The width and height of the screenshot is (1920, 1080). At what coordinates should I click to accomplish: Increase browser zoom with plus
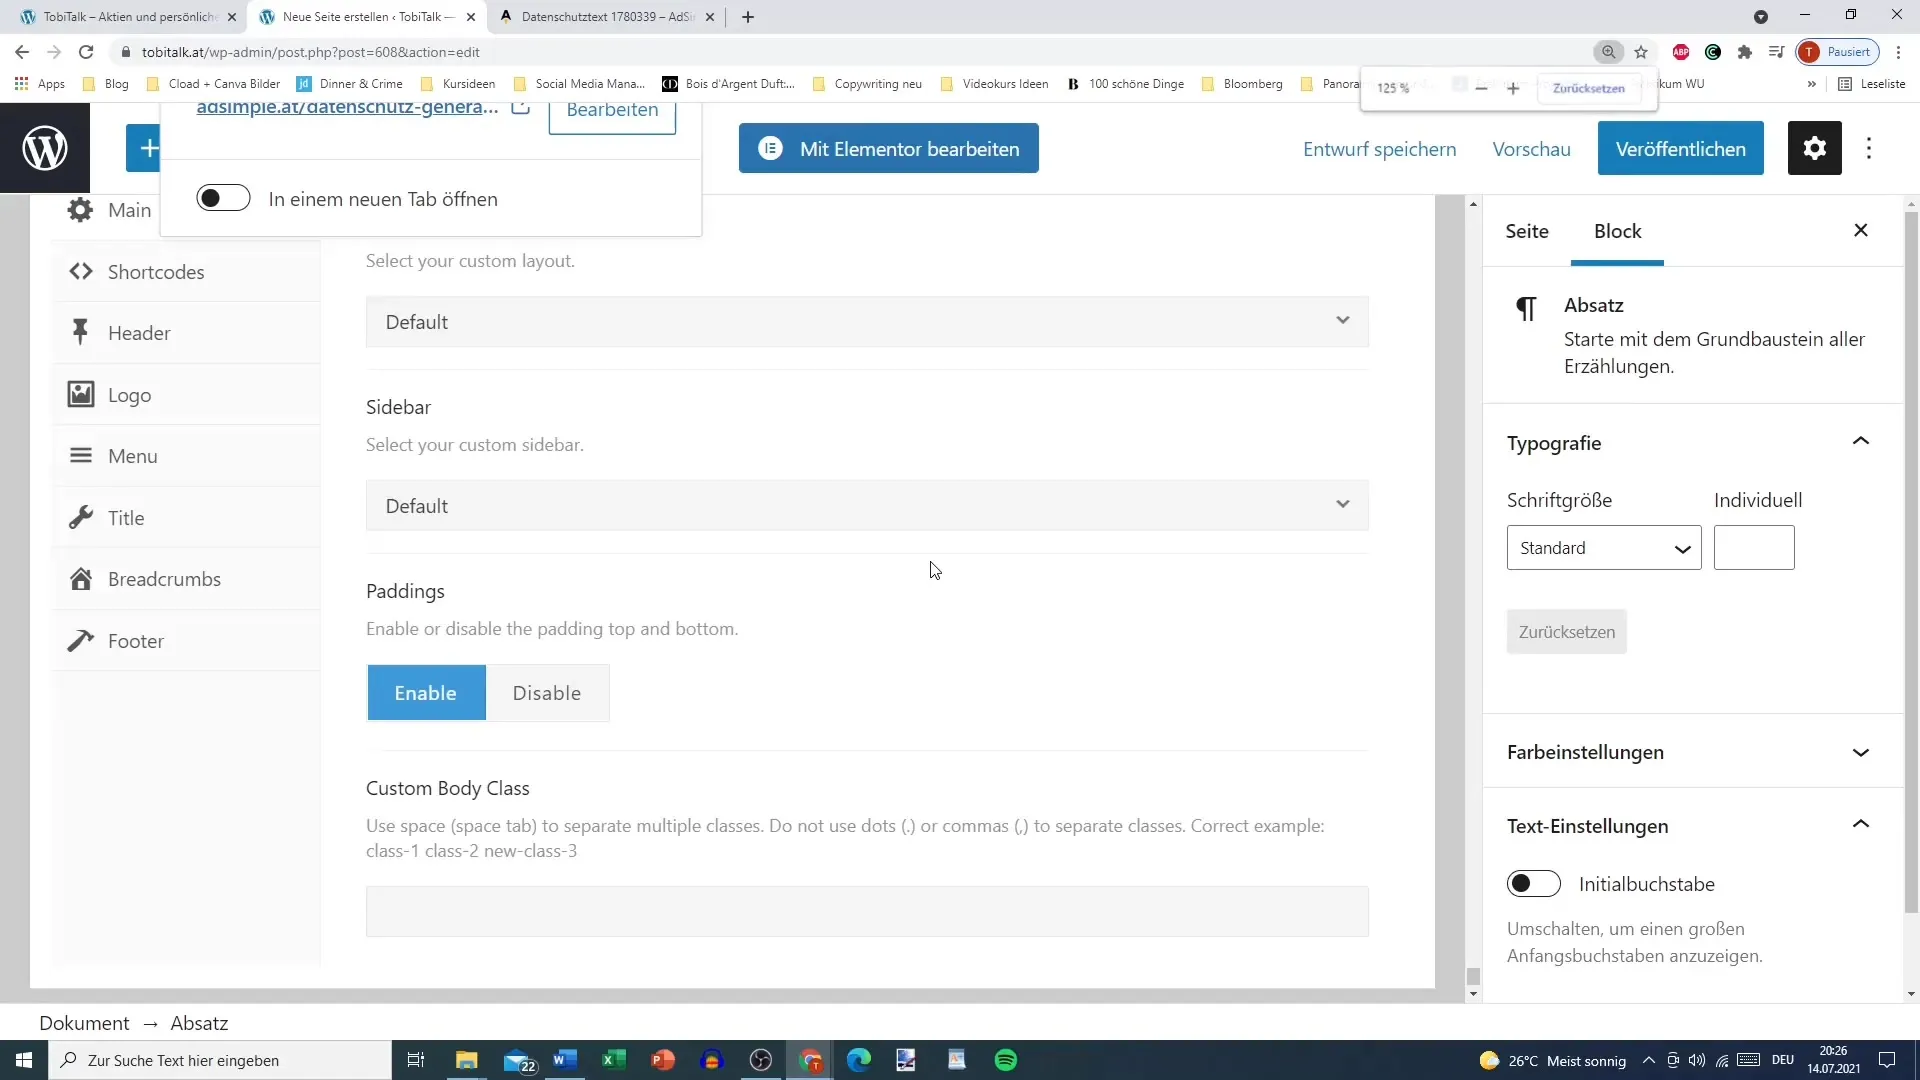pos(1513,88)
